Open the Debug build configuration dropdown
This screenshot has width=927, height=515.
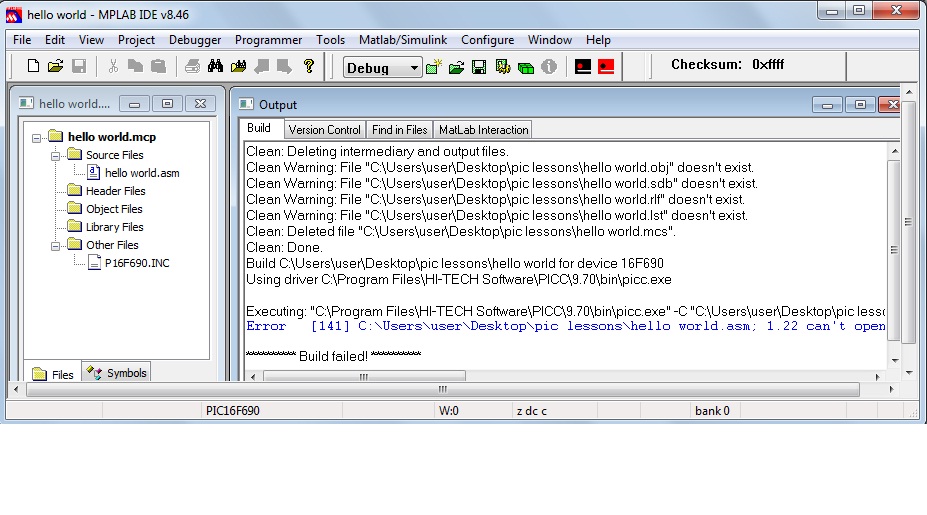[414, 68]
